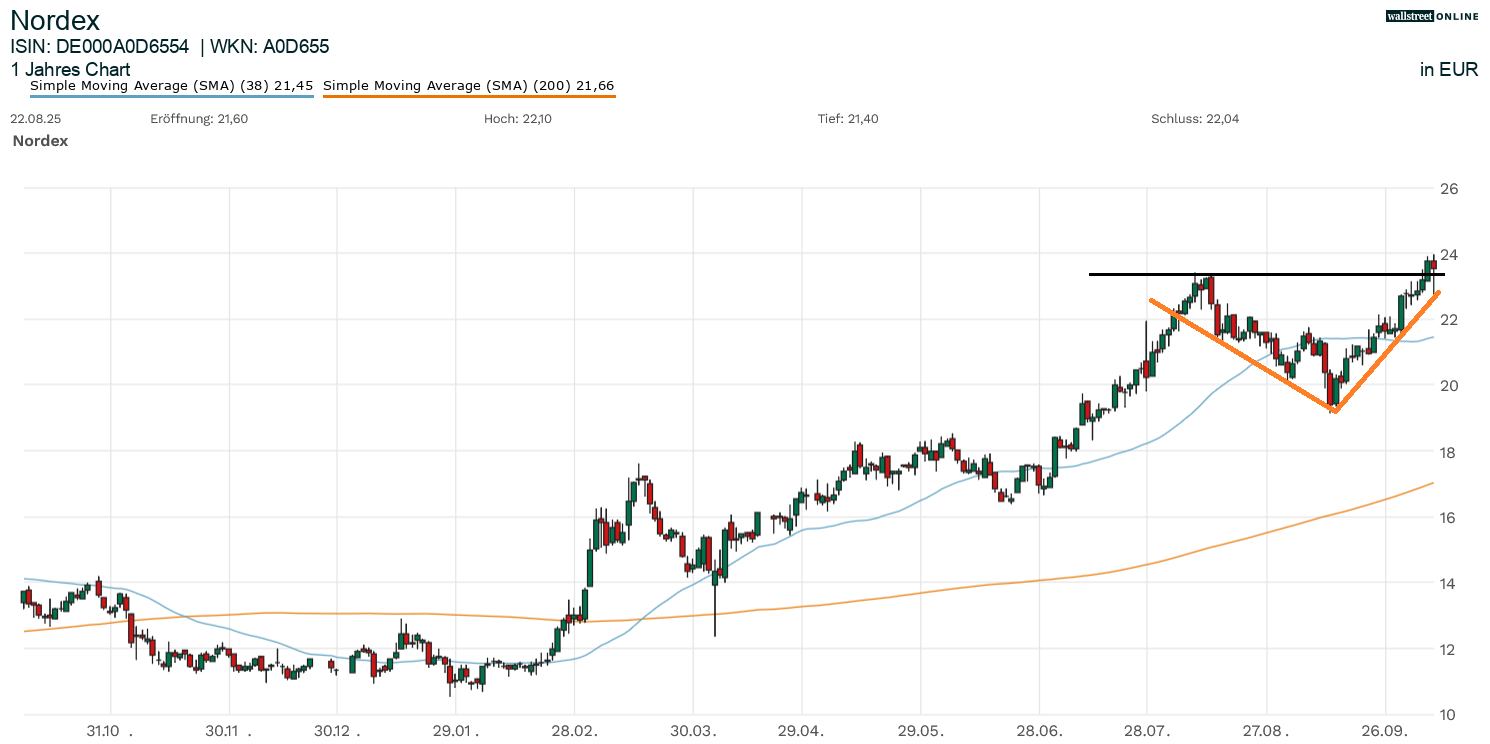The height and width of the screenshot is (744, 1490).
Task: Click the large Nordex chart title
Action: point(55,20)
